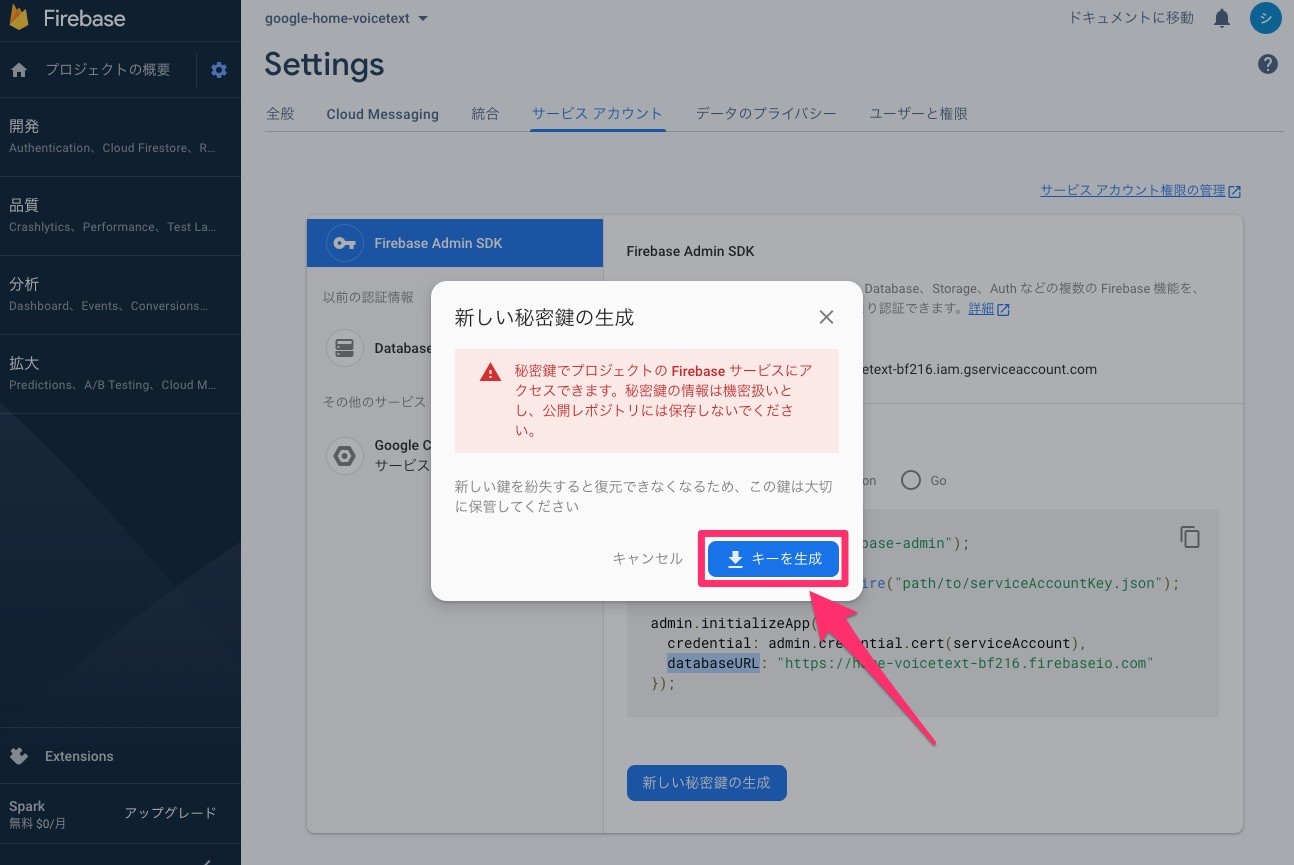This screenshot has width=1294, height=865.
Task: Expand the 拡大 sidebar section
Action: tap(120, 374)
